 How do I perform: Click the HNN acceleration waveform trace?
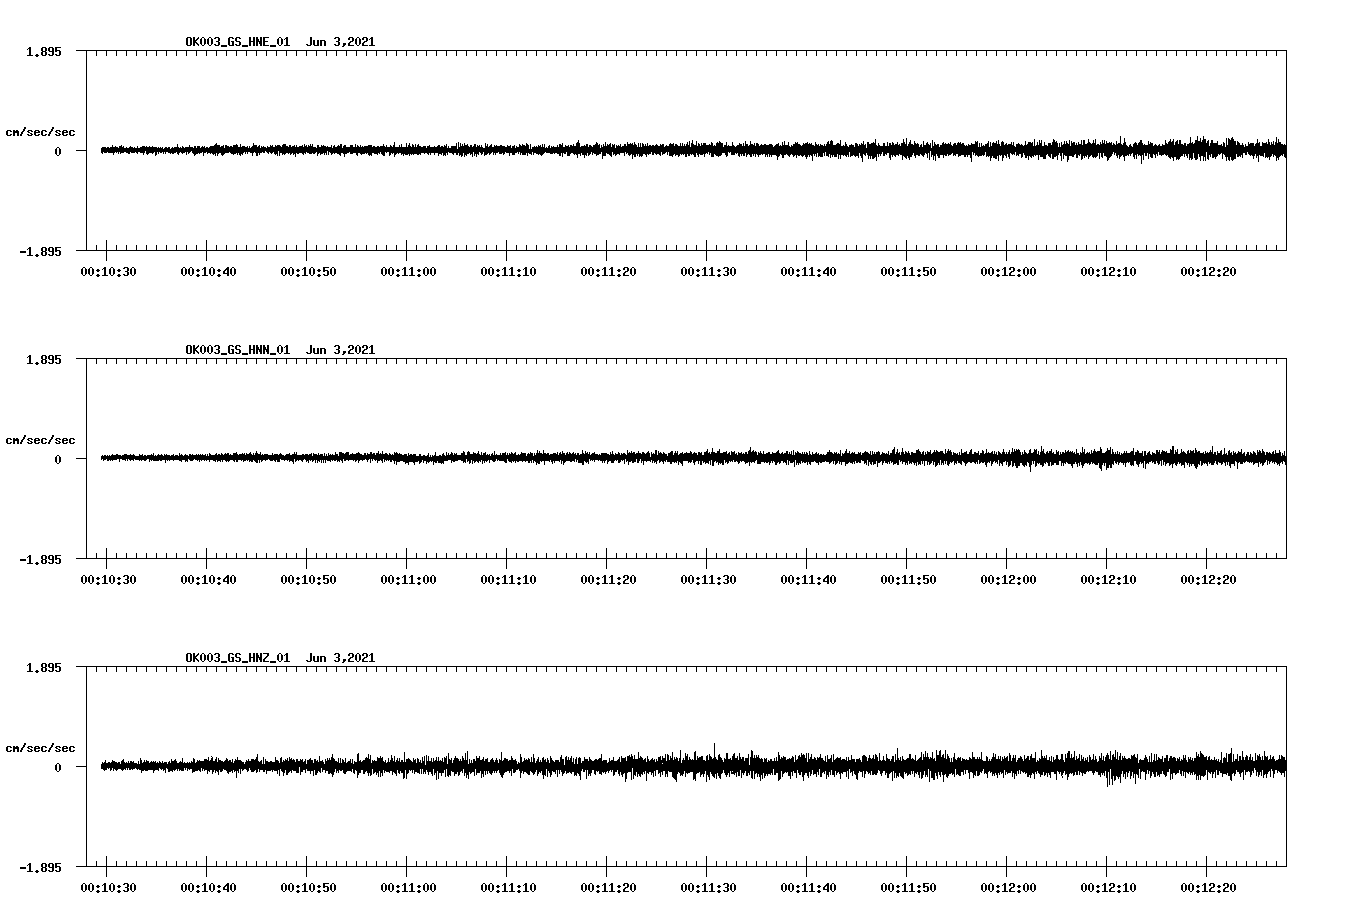click(x=693, y=458)
